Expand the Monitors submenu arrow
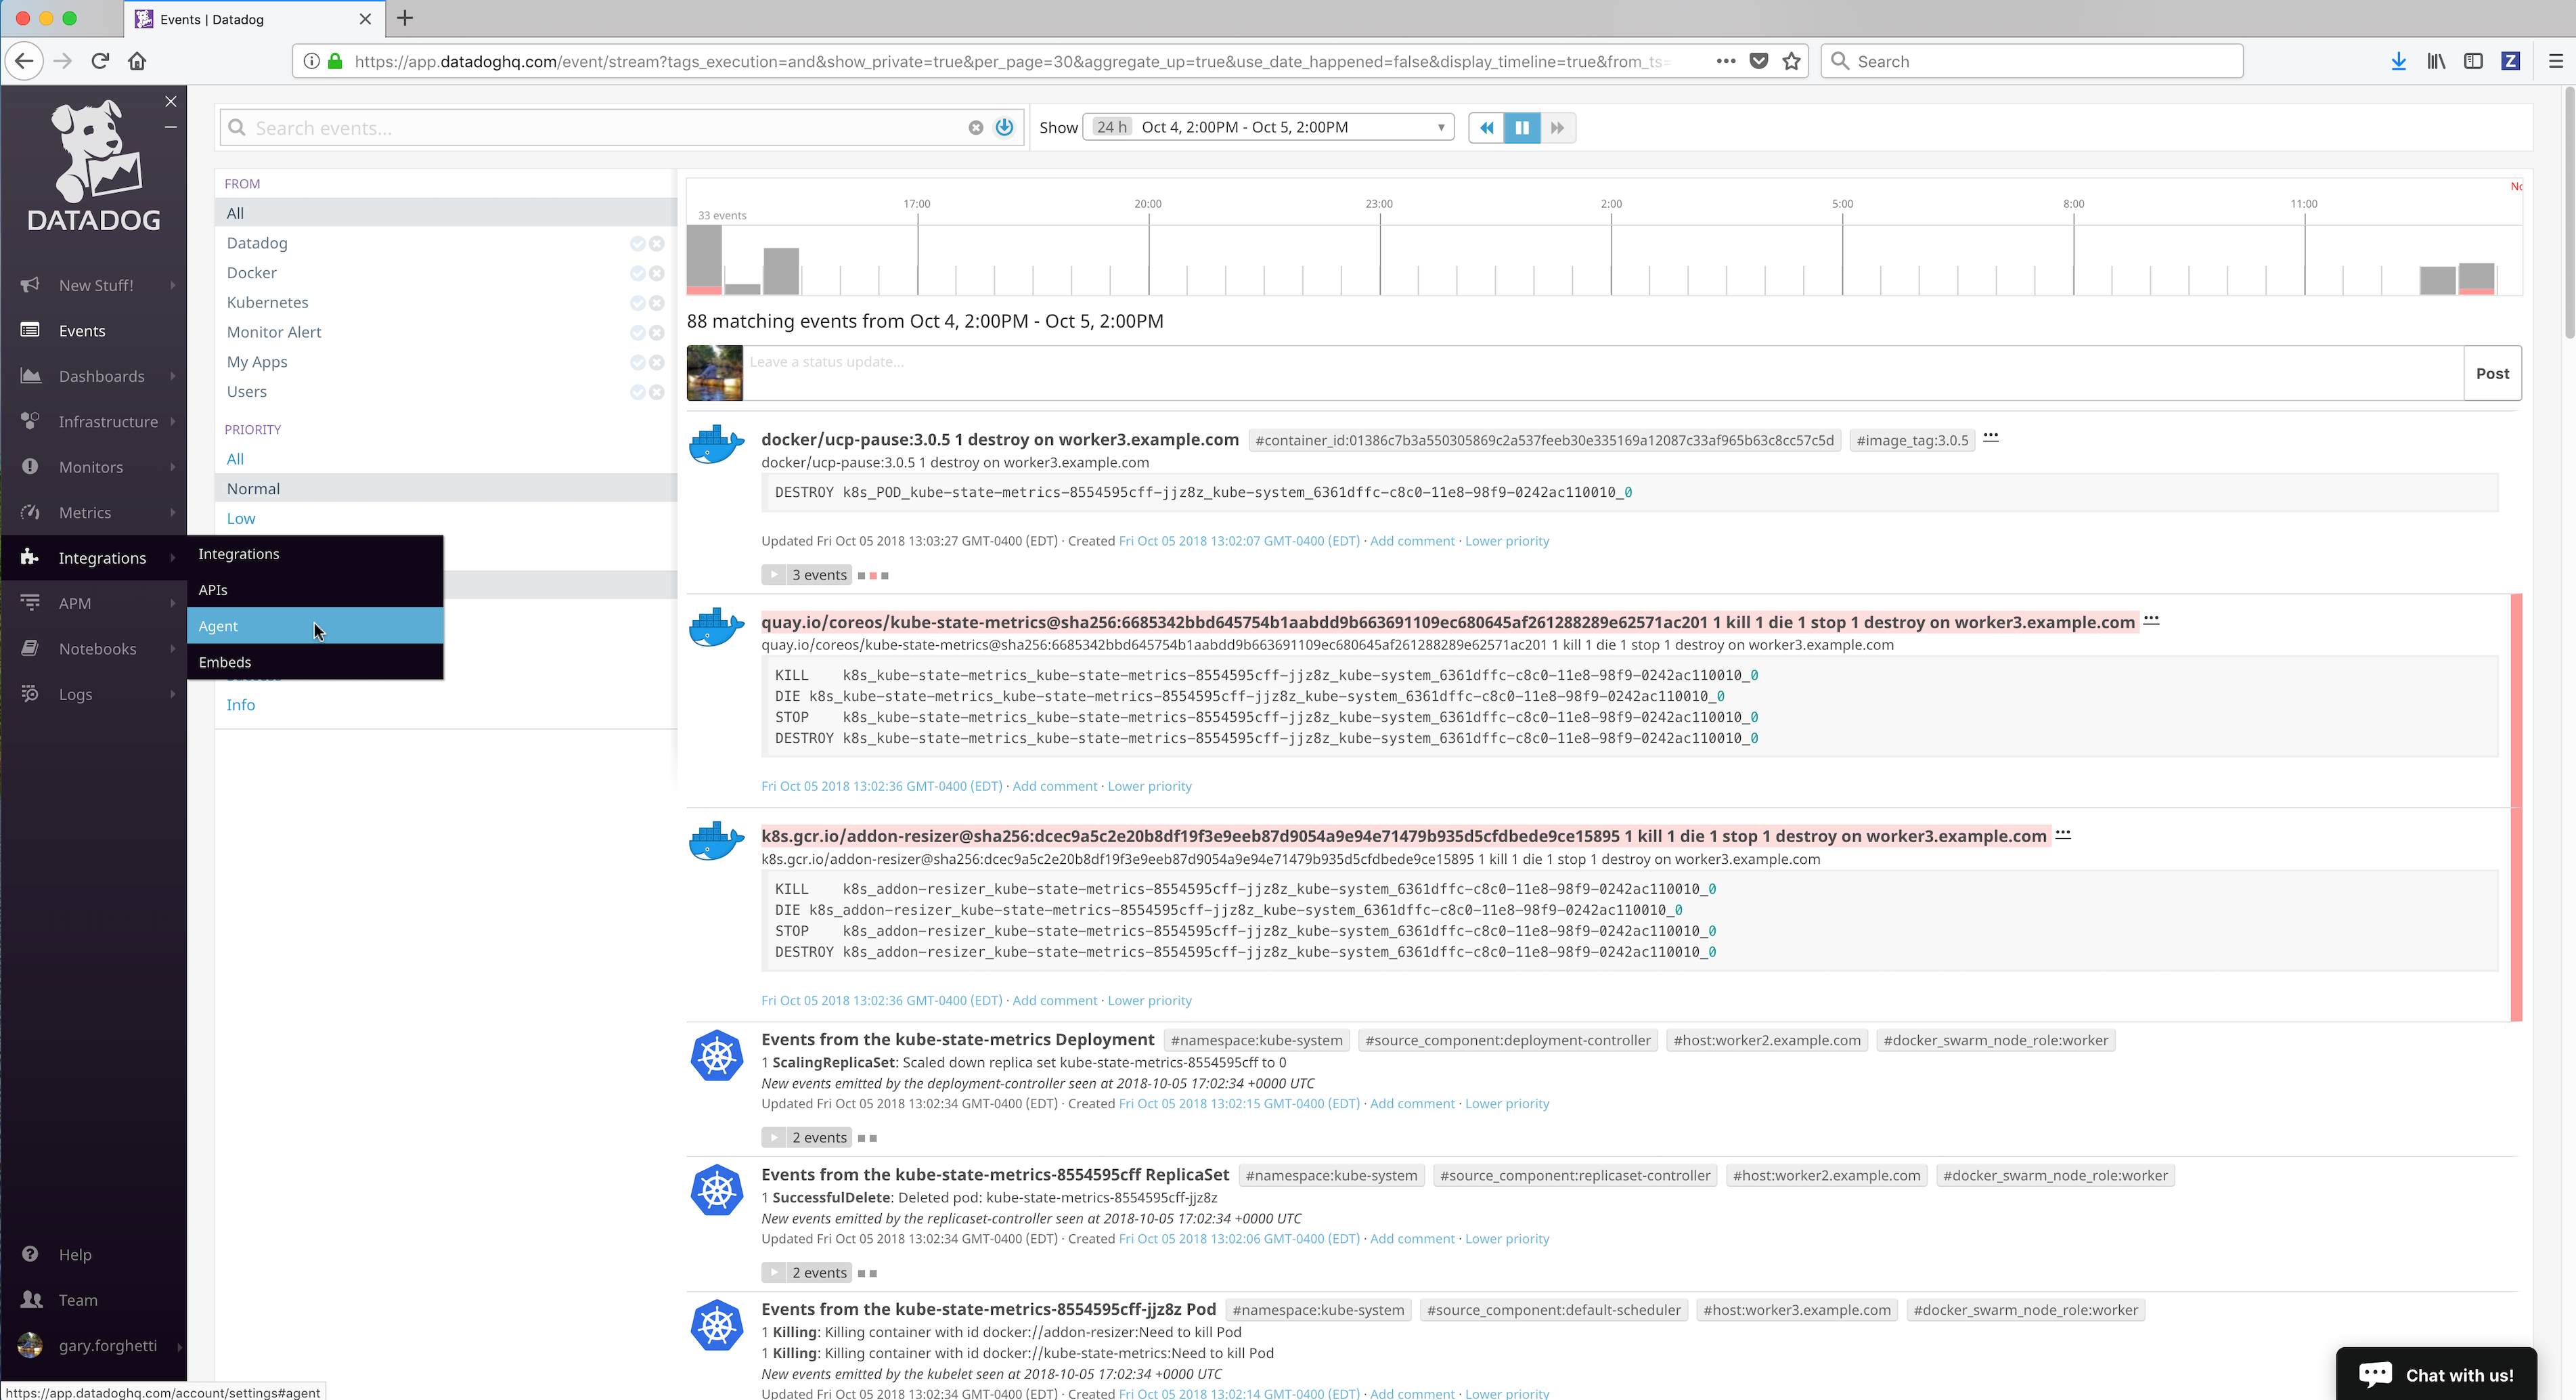2576x1400 pixels. [173, 467]
